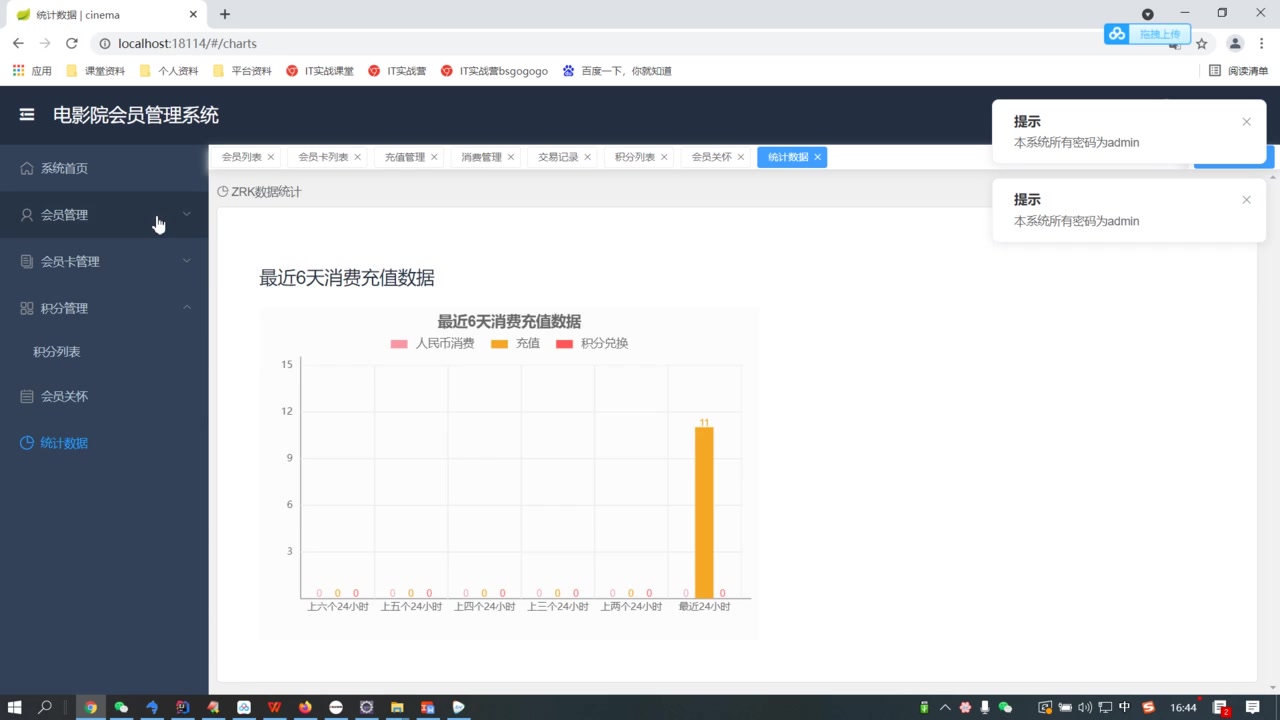The height and width of the screenshot is (720, 1280).
Task: Open Firefox from the taskbar
Action: [305, 707]
